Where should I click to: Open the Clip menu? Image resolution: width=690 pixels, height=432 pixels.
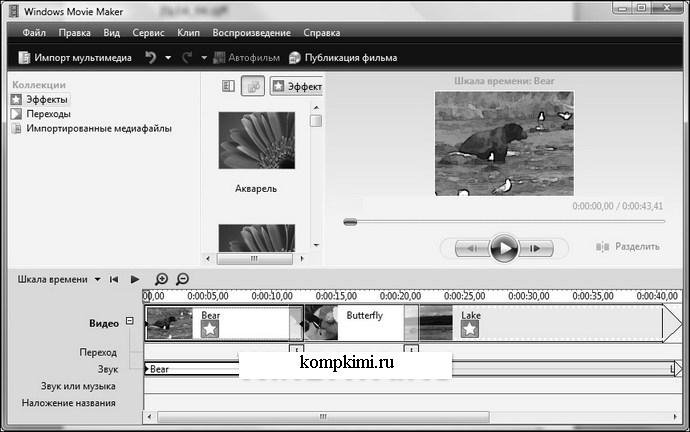188,33
